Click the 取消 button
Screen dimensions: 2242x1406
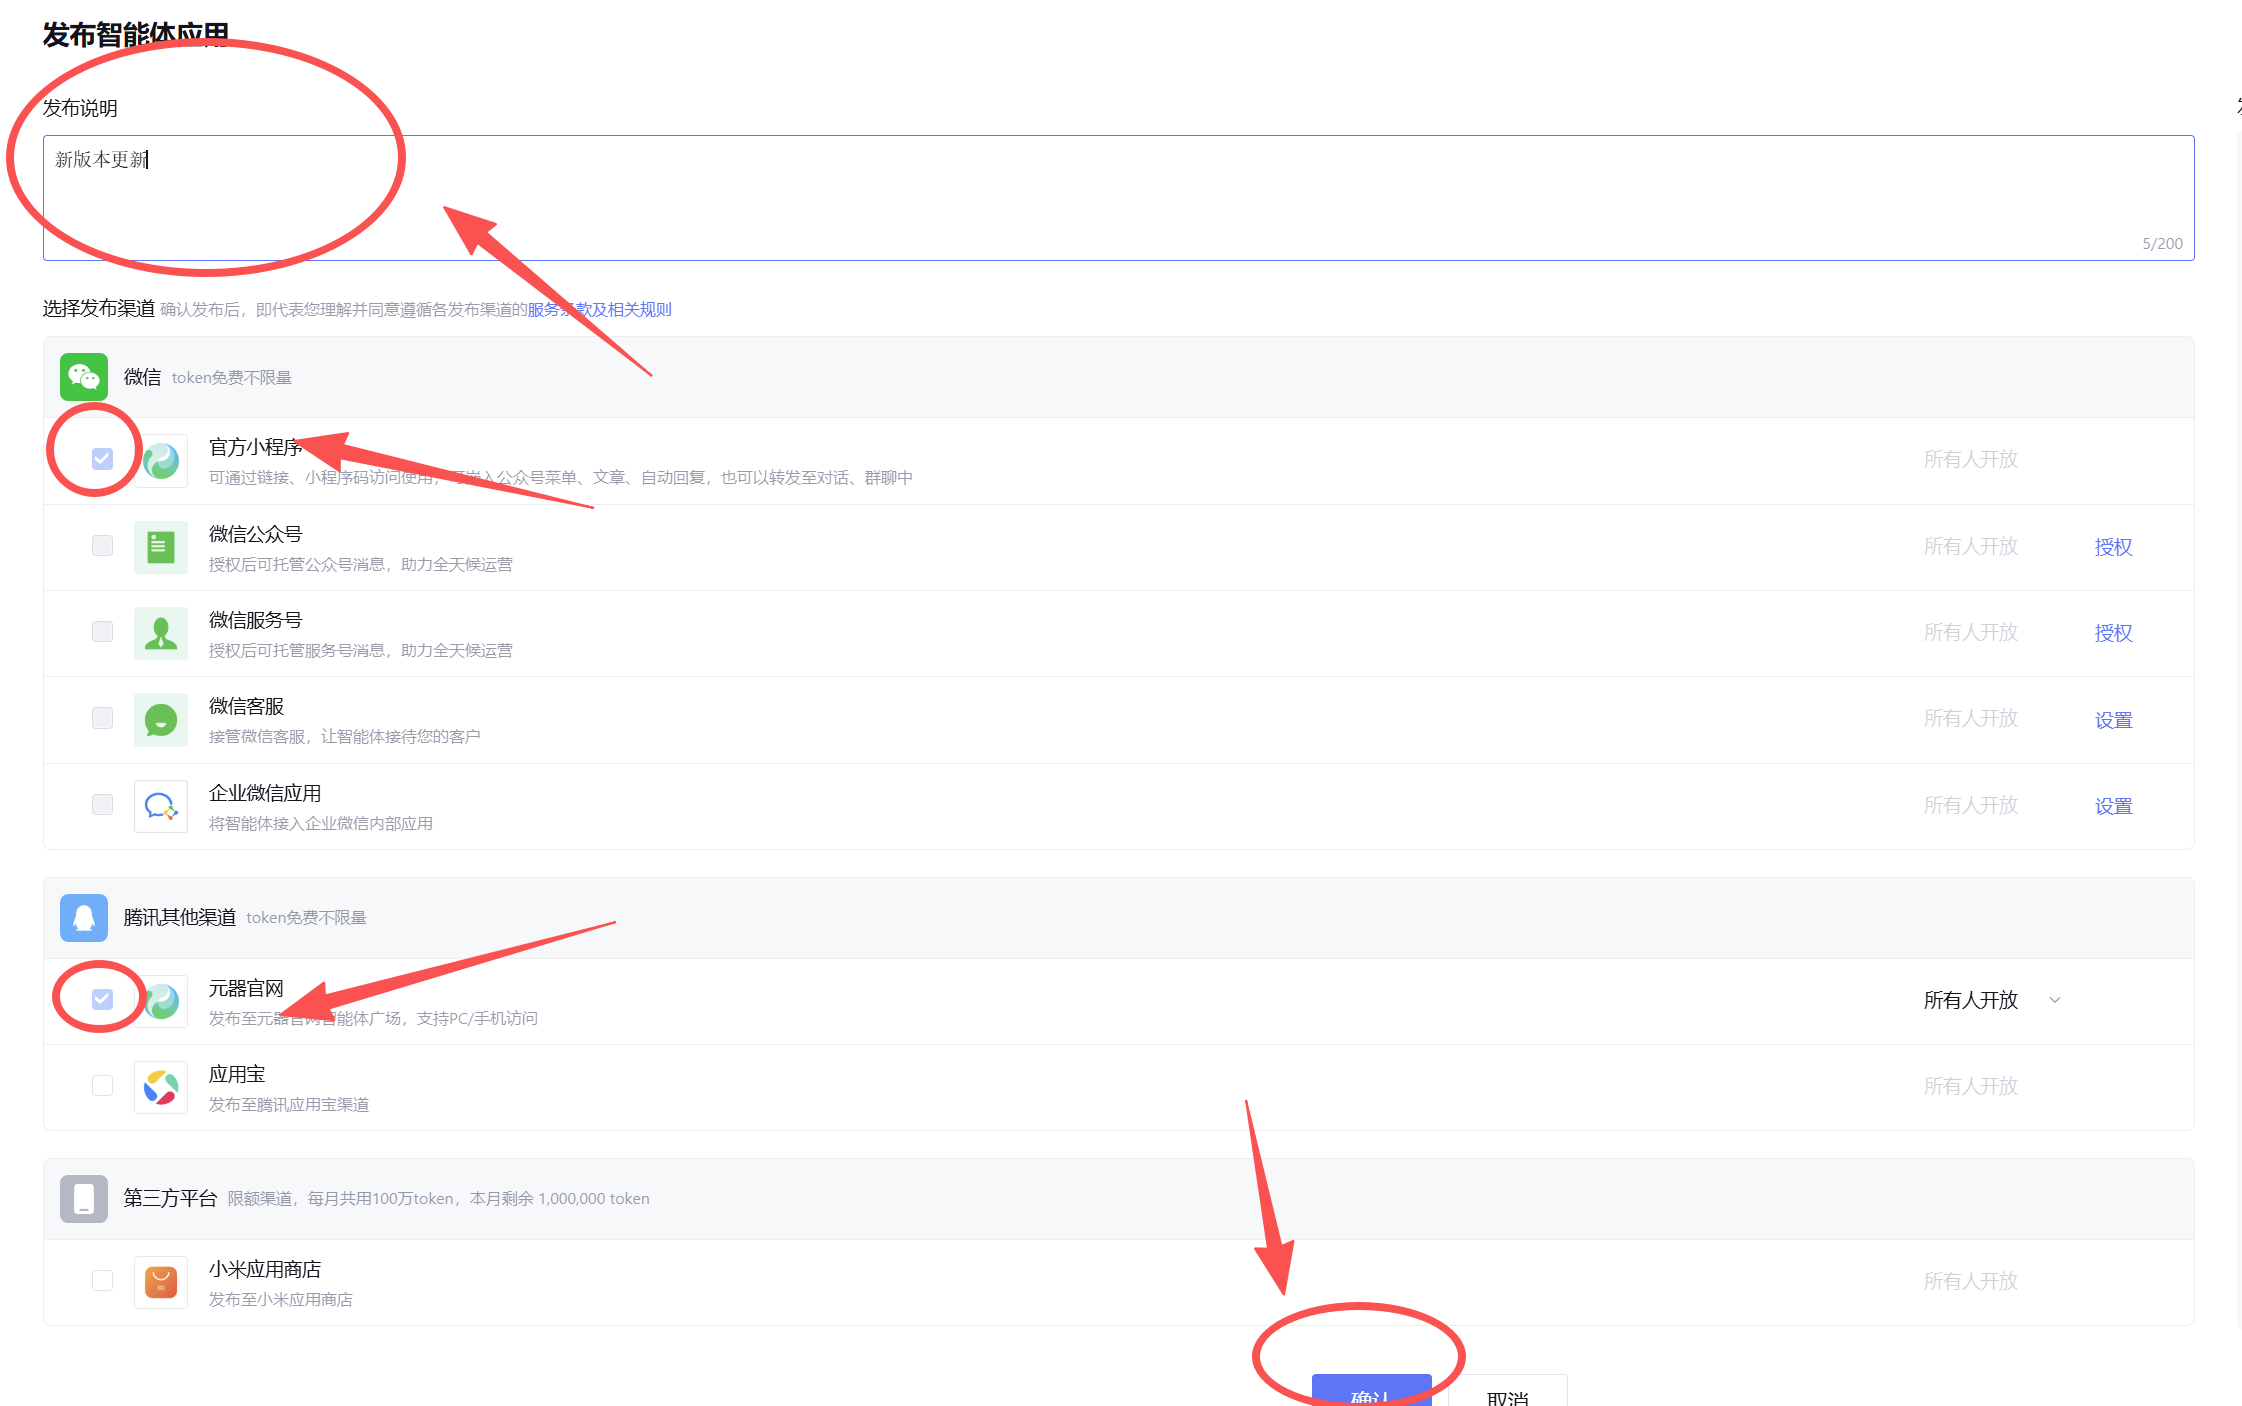point(1507,1392)
